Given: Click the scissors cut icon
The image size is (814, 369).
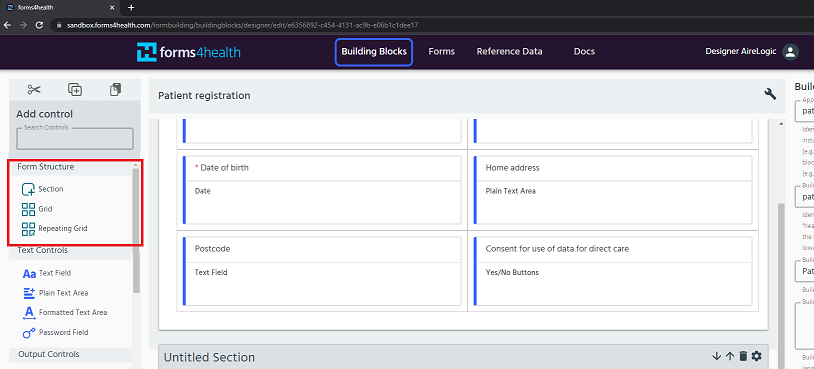Looking at the screenshot, I should 34,90.
